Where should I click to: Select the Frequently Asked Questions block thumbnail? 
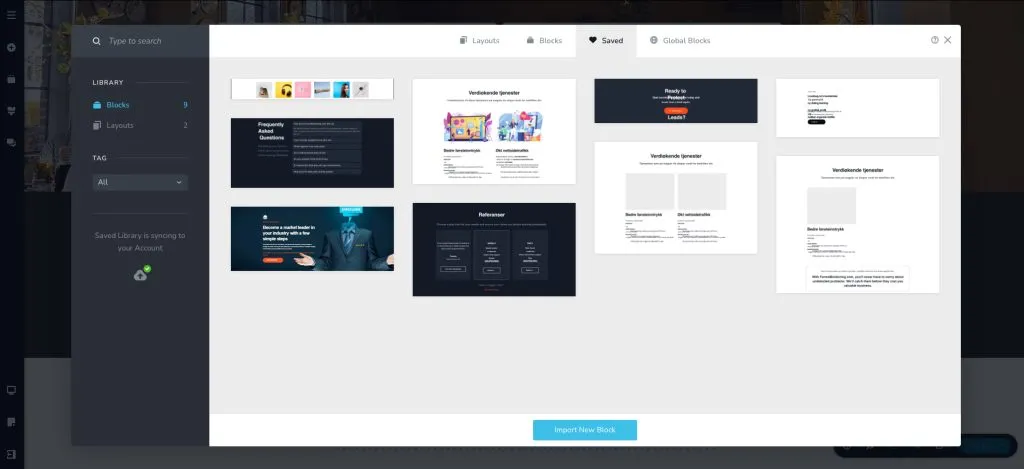(x=312, y=153)
